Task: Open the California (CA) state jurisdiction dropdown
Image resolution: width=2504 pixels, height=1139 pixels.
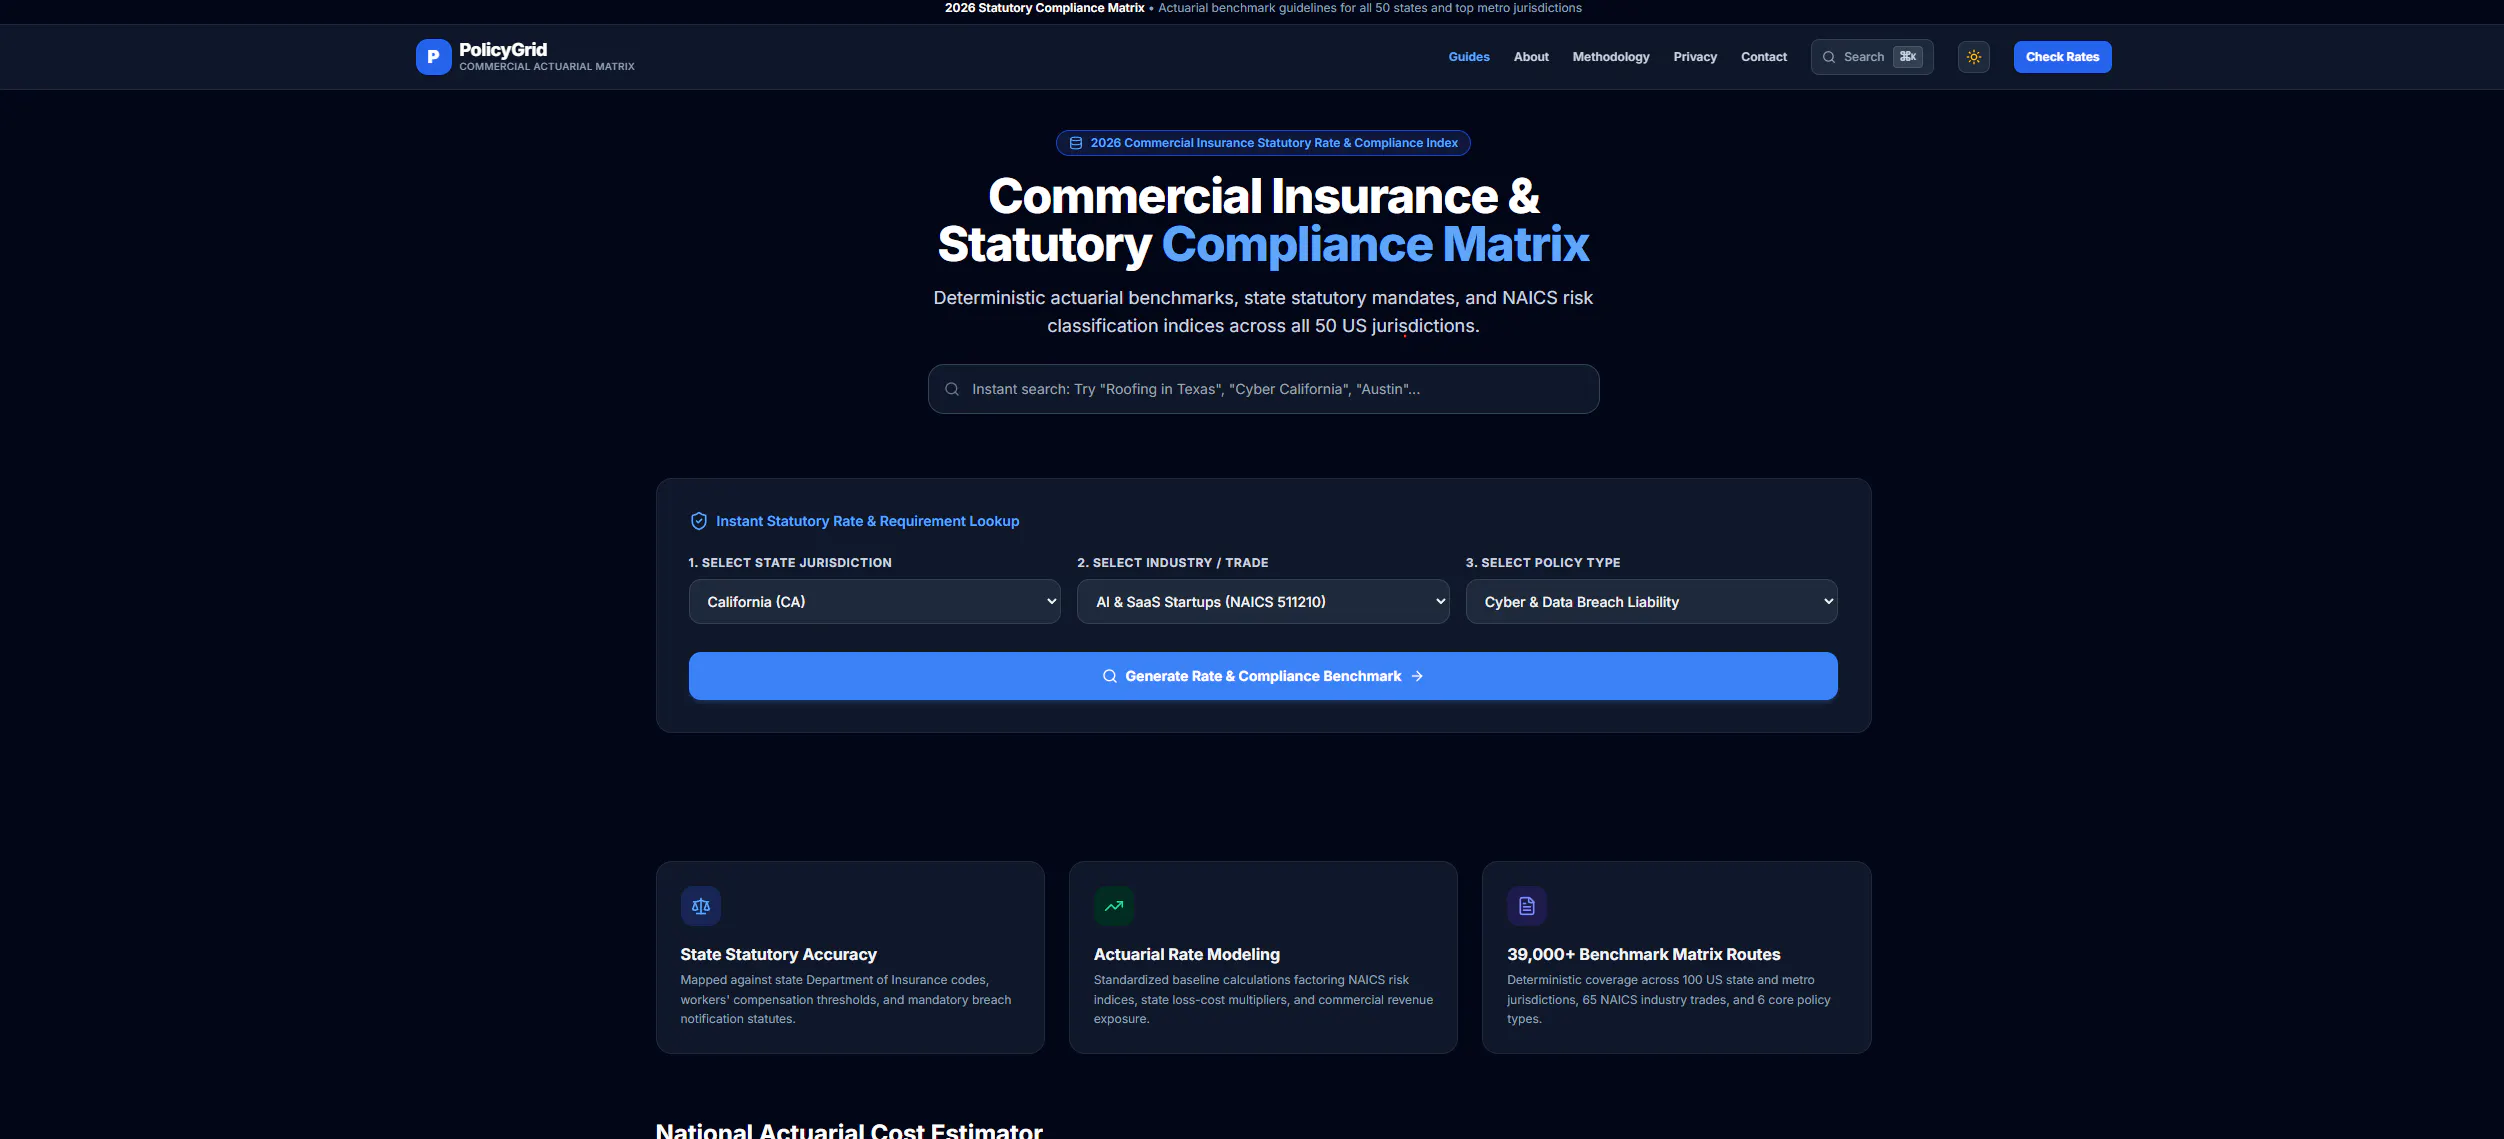Action: (874, 602)
